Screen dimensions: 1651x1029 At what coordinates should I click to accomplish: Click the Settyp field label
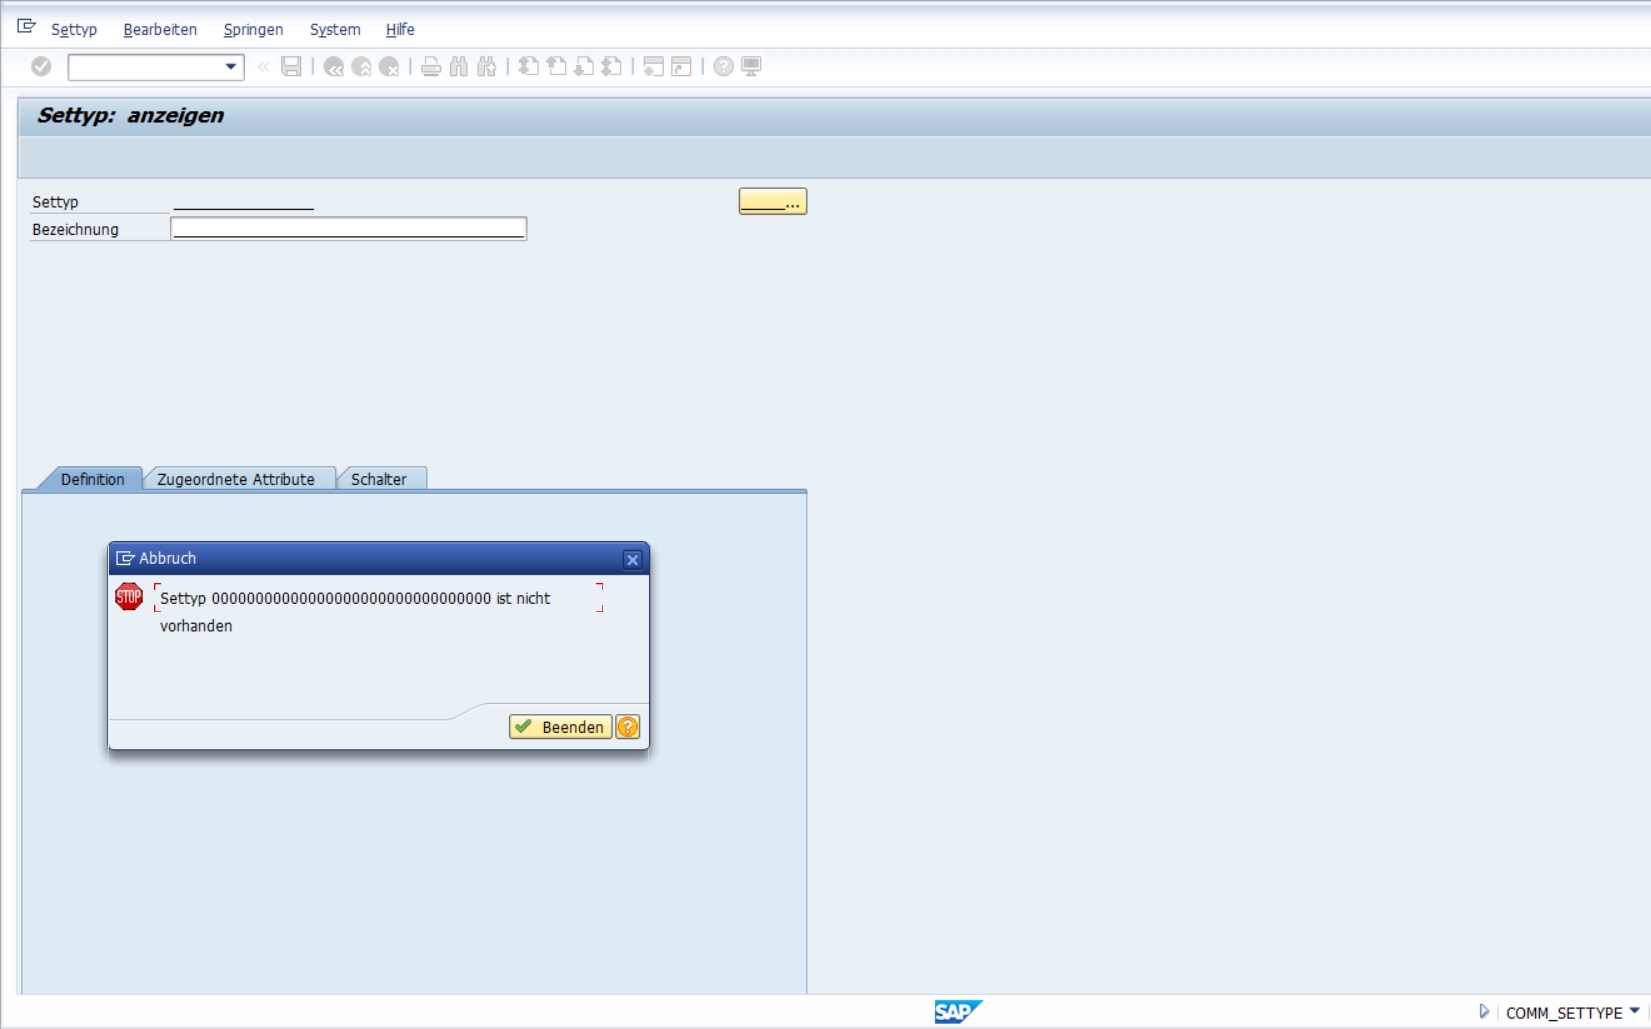click(x=55, y=201)
